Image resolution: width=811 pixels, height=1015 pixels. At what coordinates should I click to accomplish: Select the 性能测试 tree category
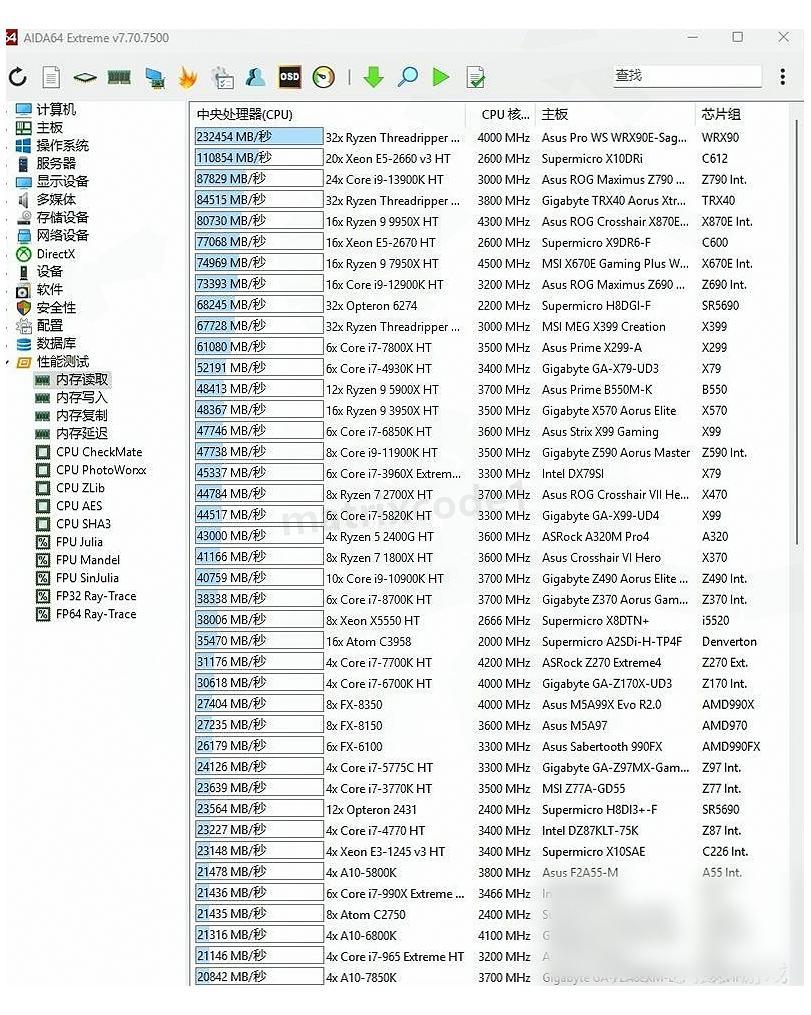pos(62,362)
